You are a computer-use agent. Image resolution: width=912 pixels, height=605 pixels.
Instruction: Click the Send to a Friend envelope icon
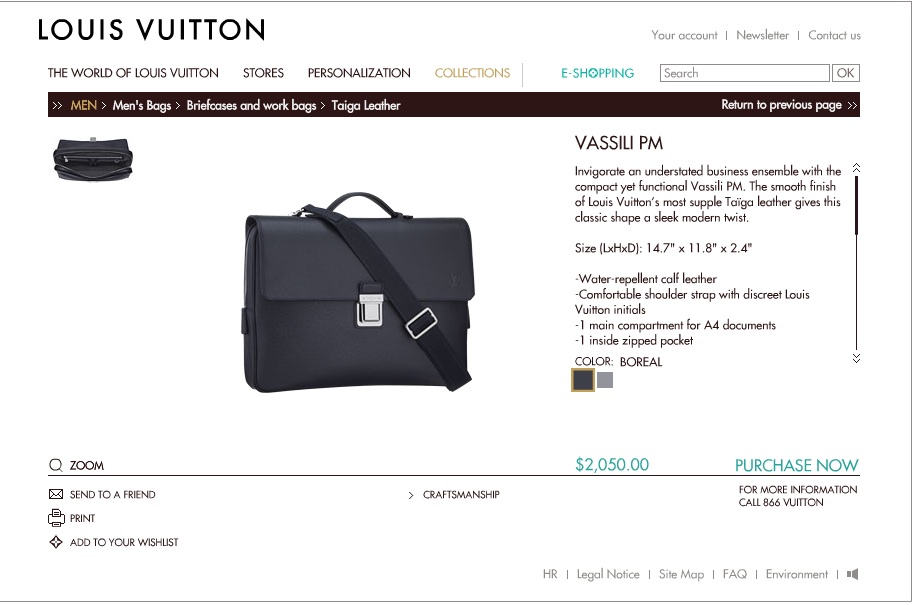point(56,494)
